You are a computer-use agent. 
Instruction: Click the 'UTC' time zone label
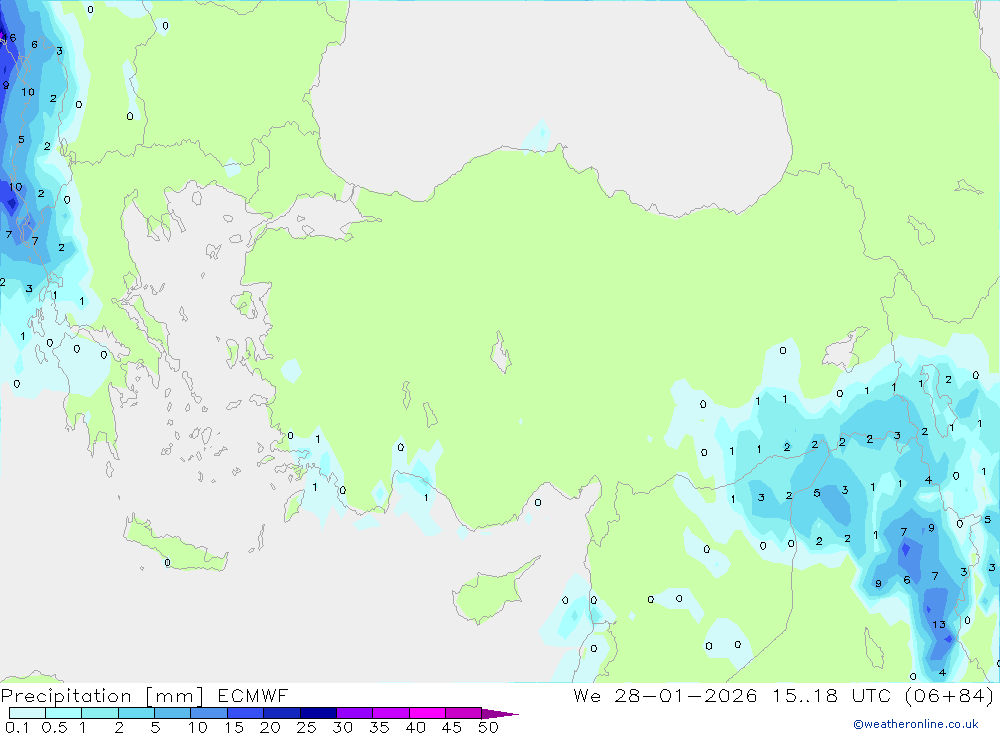click(871, 695)
